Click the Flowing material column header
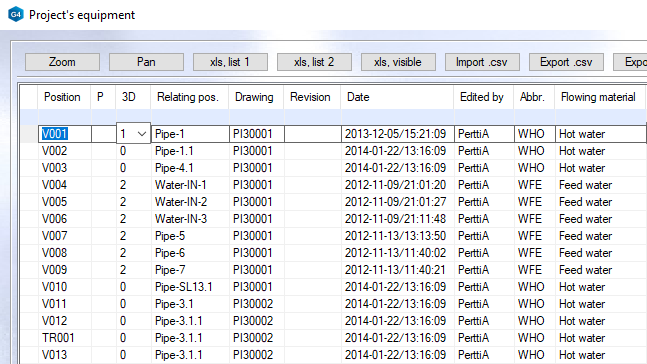This screenshot has width=647, height=364. tap(600, 97)
